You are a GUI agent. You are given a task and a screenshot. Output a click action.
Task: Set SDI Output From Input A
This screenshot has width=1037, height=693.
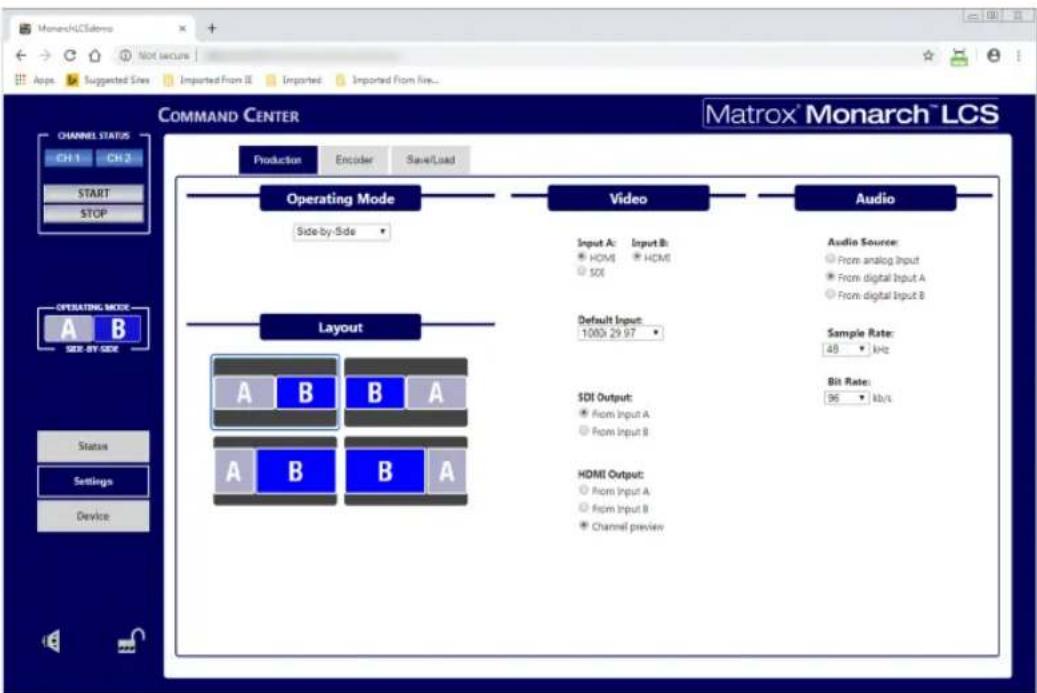point(583,413)
